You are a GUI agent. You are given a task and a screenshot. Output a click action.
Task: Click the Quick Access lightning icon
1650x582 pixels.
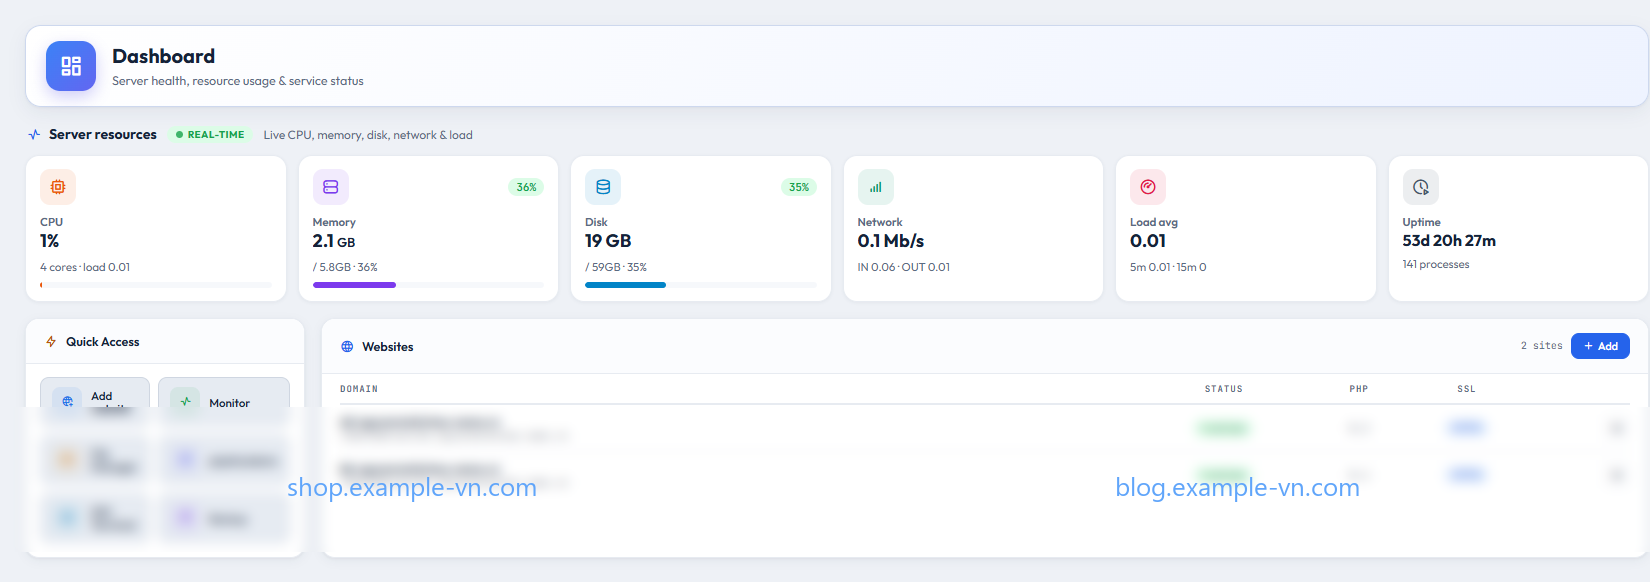[x=51, y=342]
